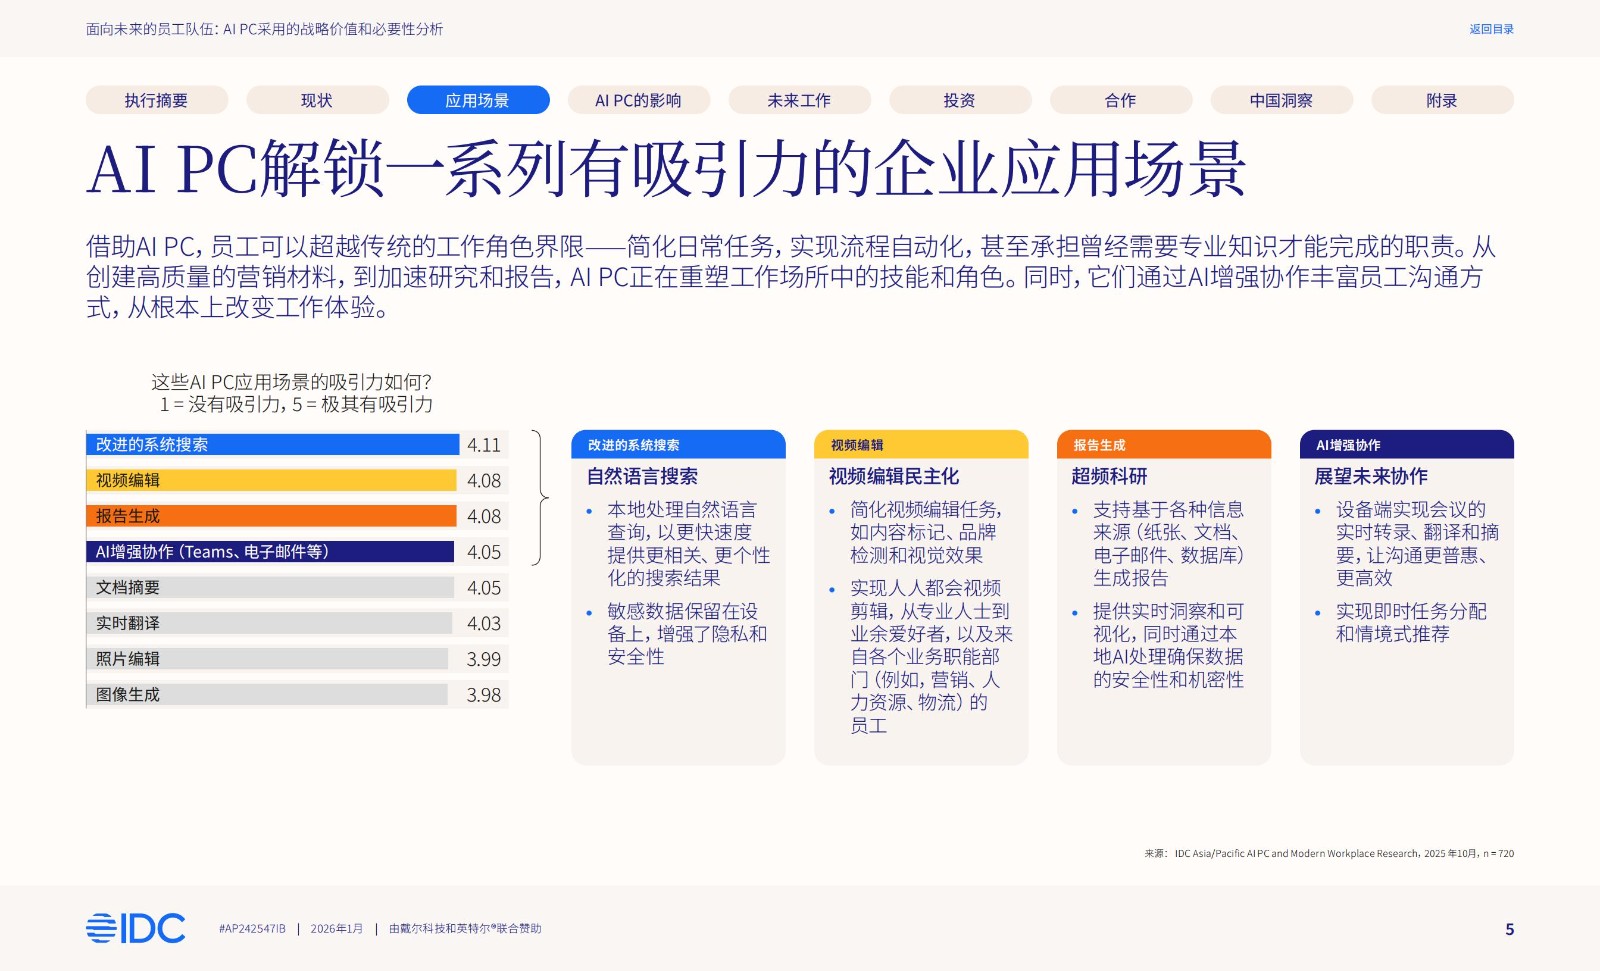The width and height of the screenshot is (1600, 971).
Task: Click the blue 改进的系统搜索 bar
Action: coord(272,445)
